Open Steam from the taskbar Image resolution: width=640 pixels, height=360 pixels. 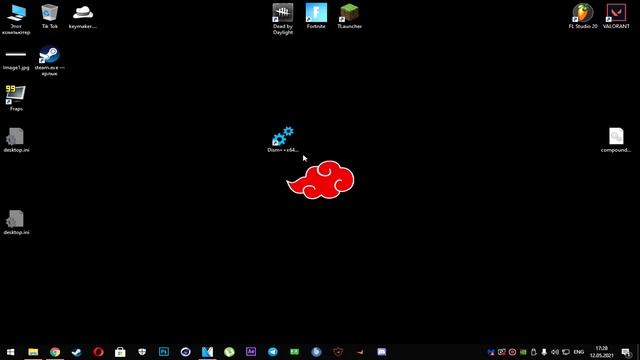[x=77, y=352]
